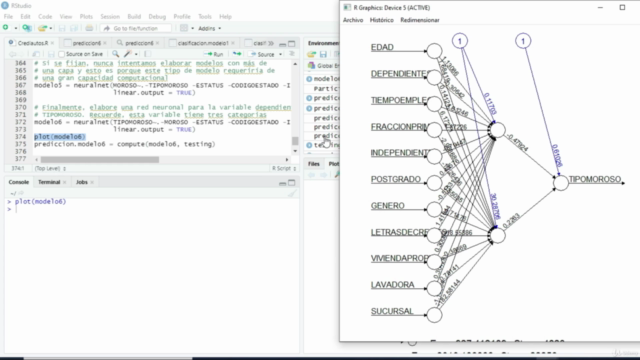
Task: Open the Profile menu
Action: (182, 17)
